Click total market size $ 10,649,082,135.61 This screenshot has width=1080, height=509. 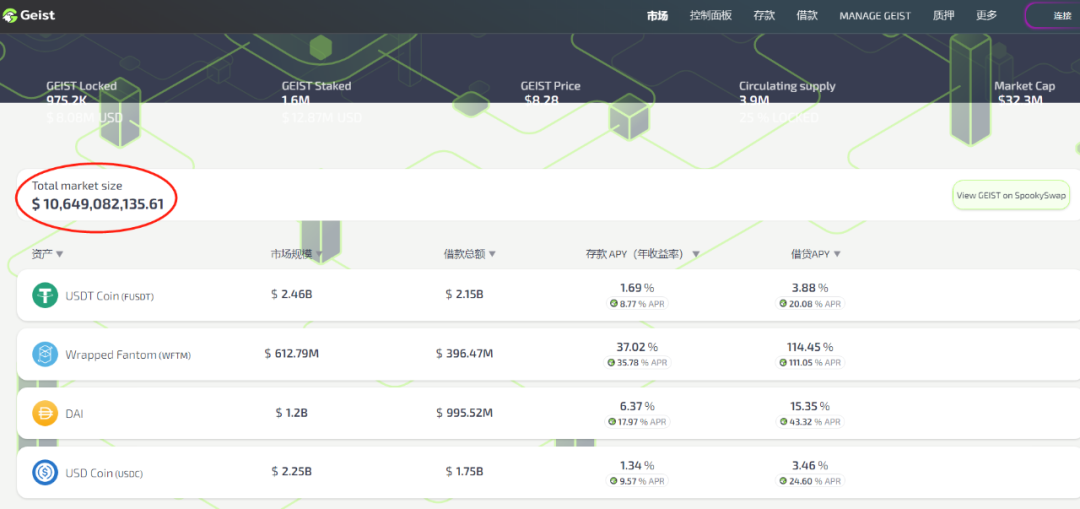[98, 204]
